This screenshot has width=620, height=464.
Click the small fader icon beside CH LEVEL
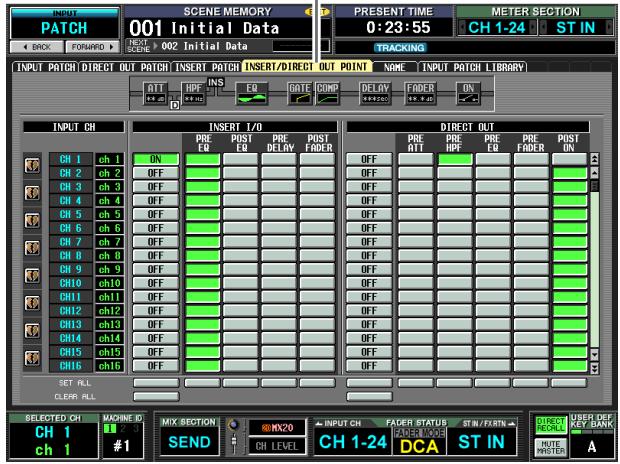pyautogui.click(x=234, y=444)
